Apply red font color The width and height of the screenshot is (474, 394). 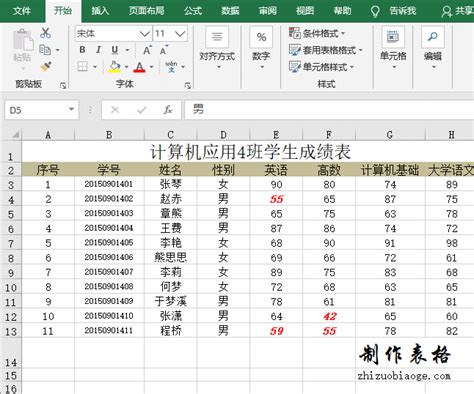(139, 67)
